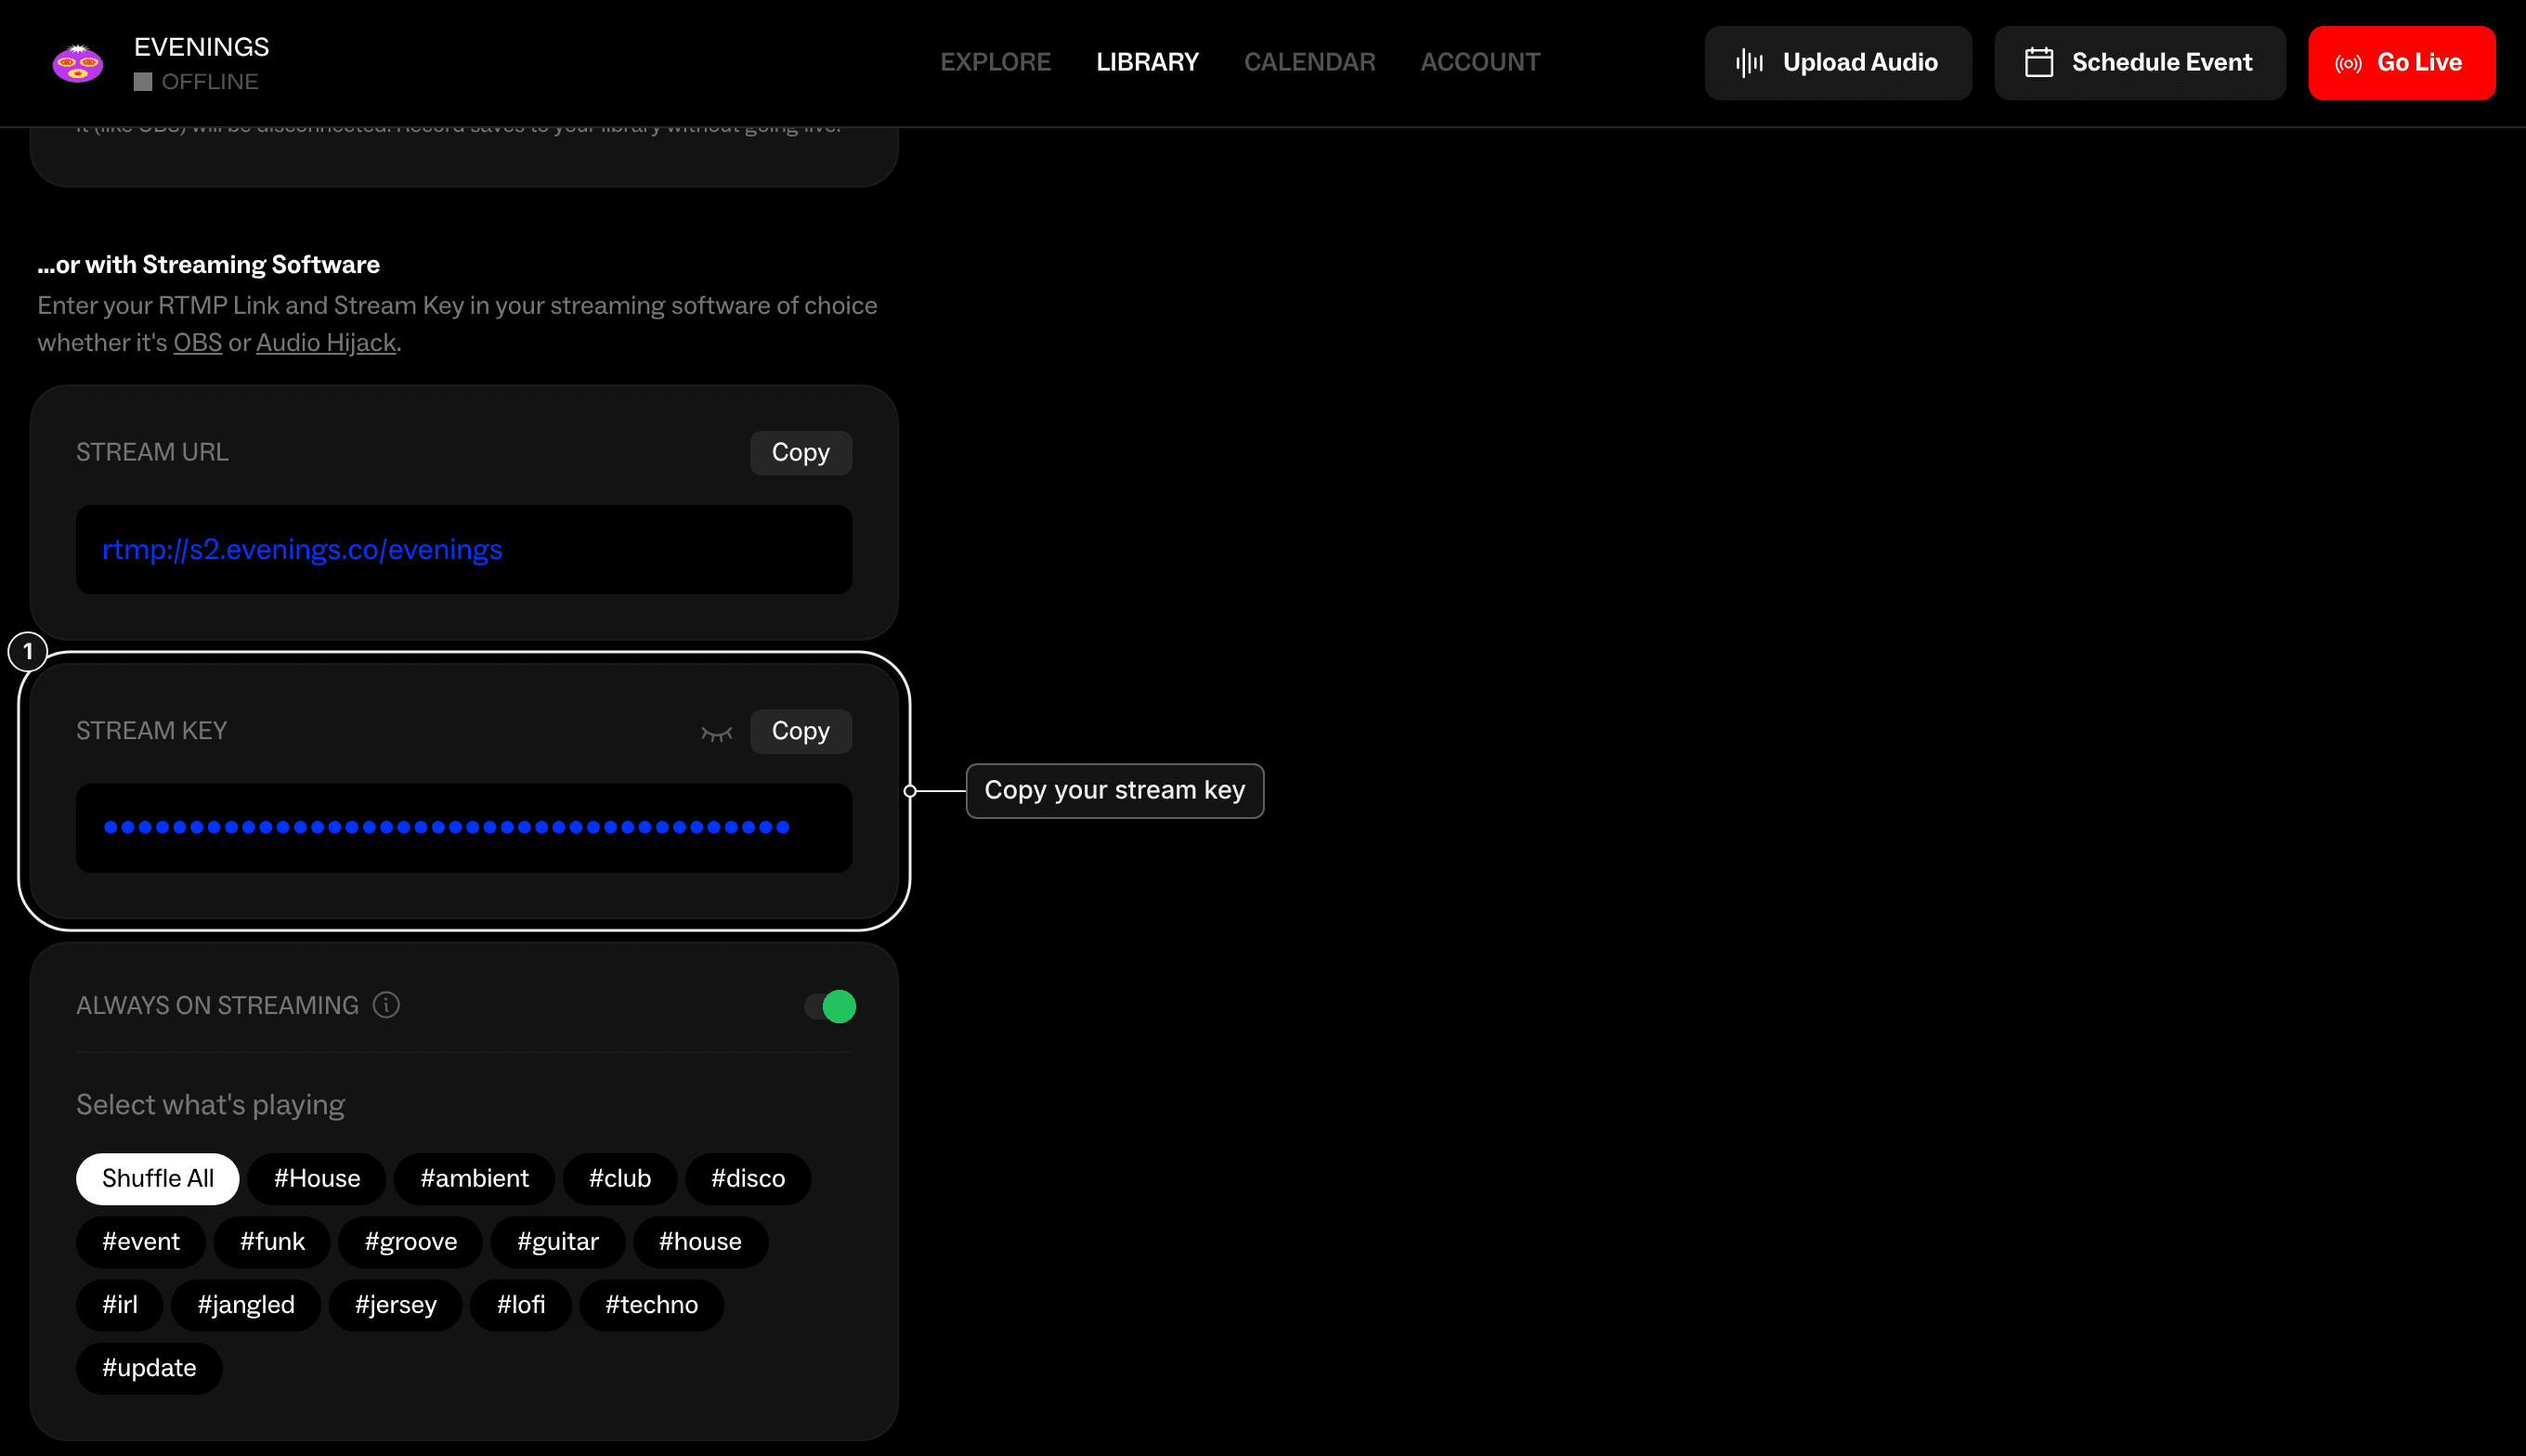Start broadcasting with Go Live

pos(2401,63)
